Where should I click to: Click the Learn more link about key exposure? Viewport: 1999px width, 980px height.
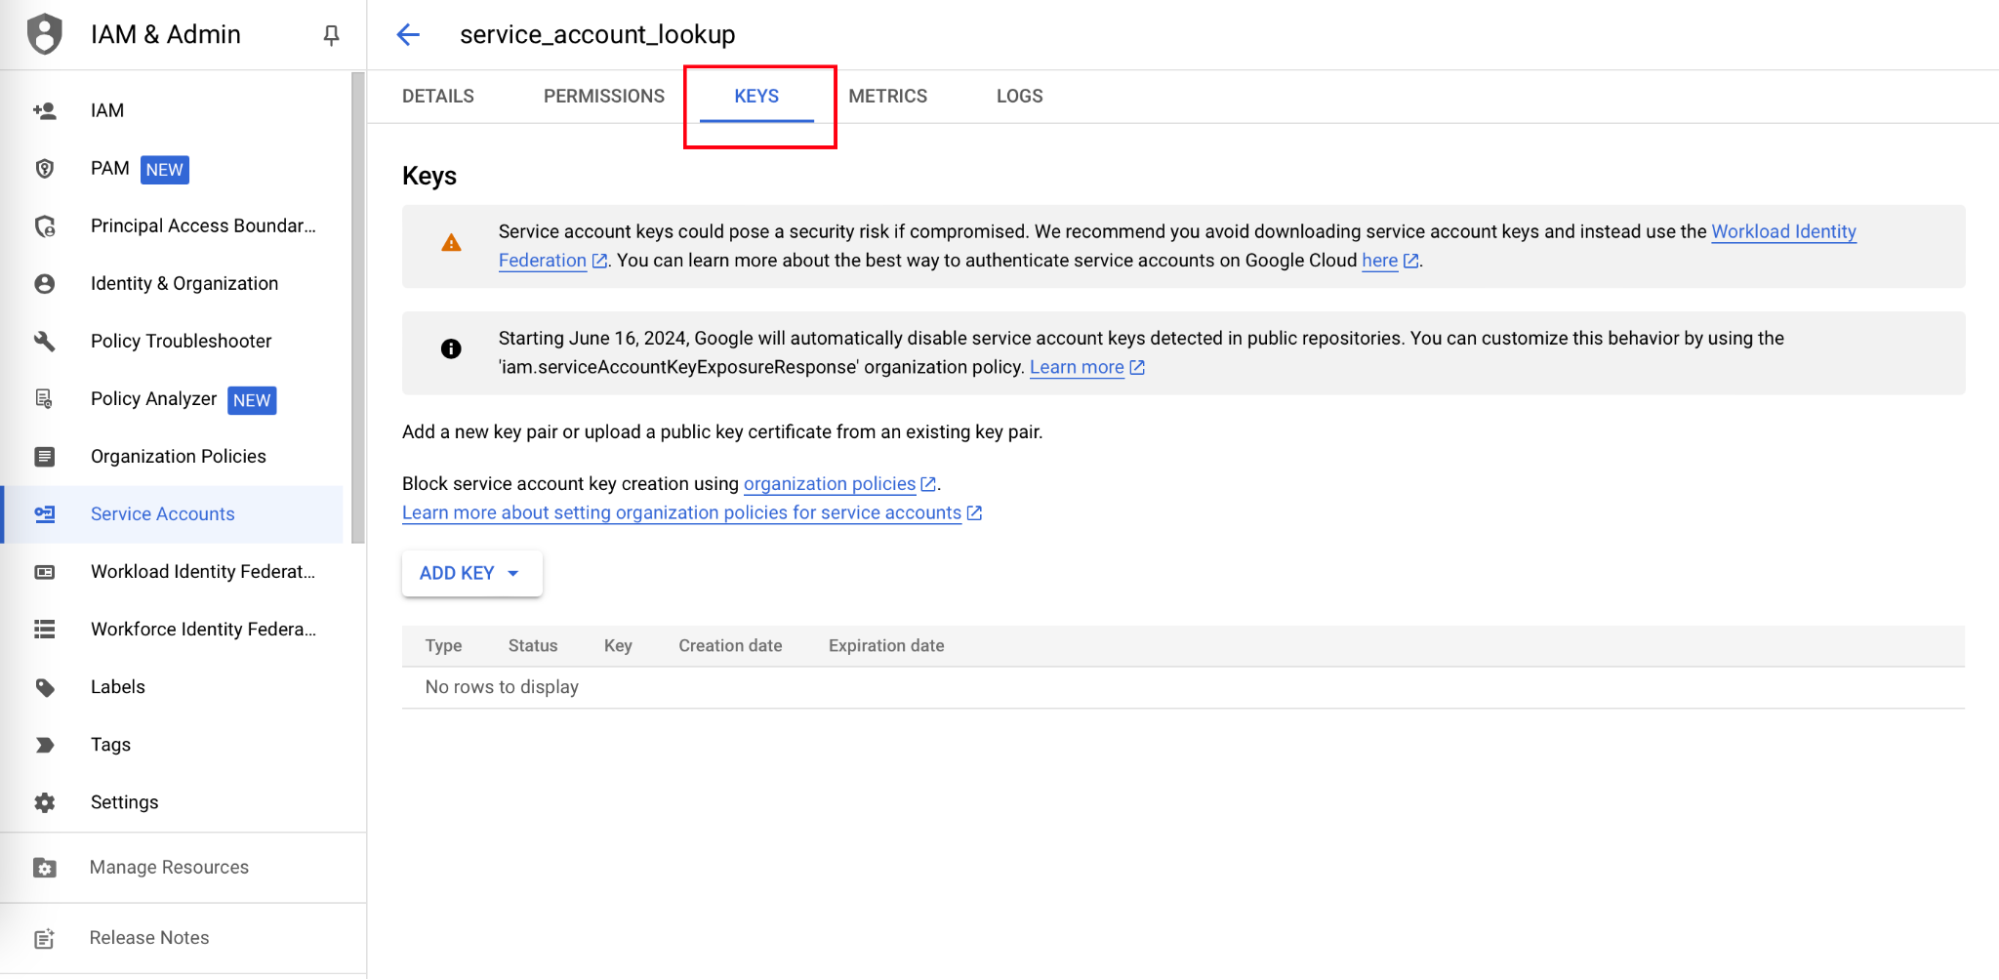pyautogui.click(x=1076, y=367)
